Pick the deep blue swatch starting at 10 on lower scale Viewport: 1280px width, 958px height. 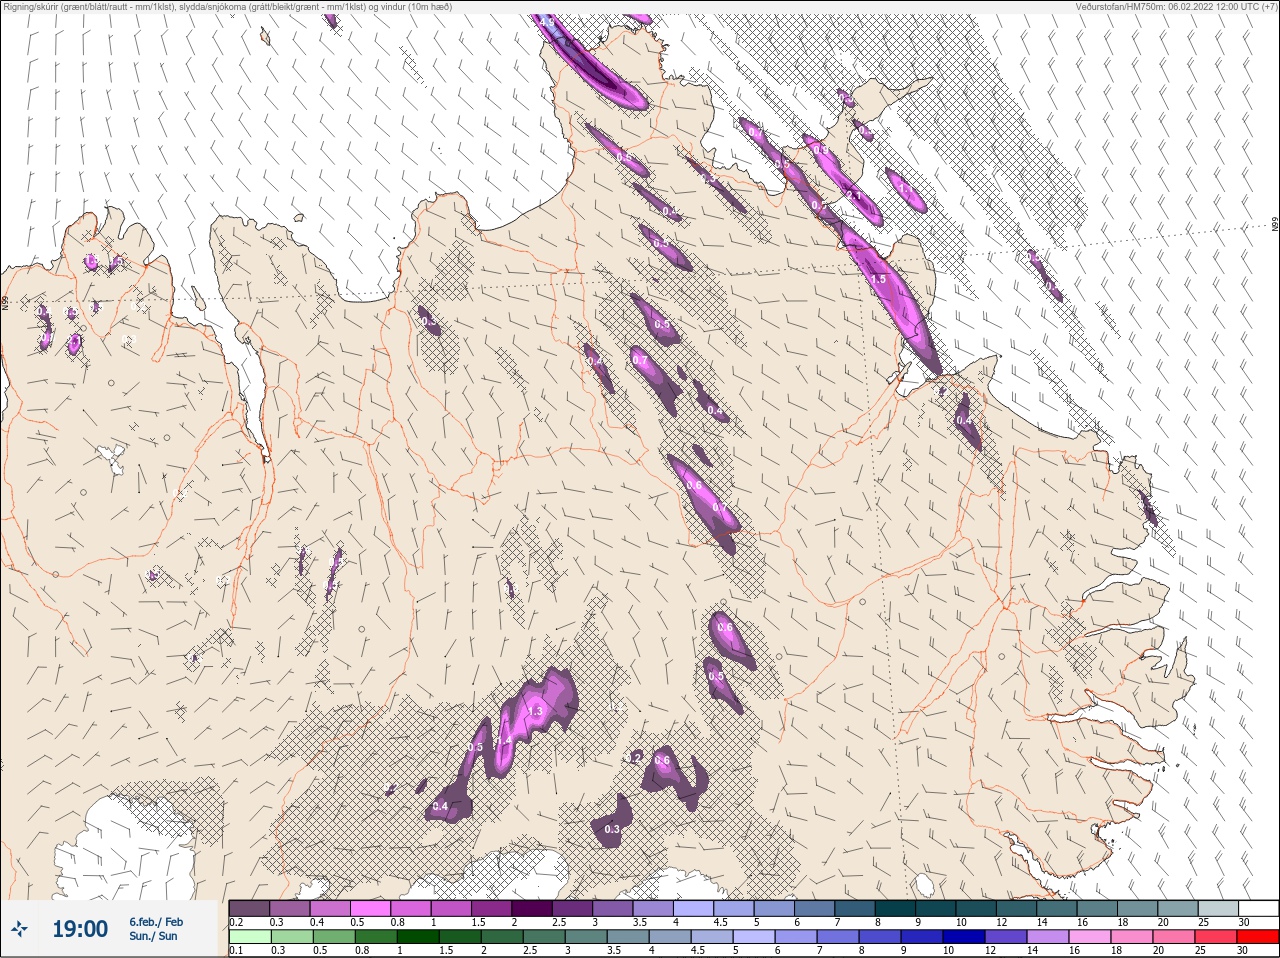point(964,937)
